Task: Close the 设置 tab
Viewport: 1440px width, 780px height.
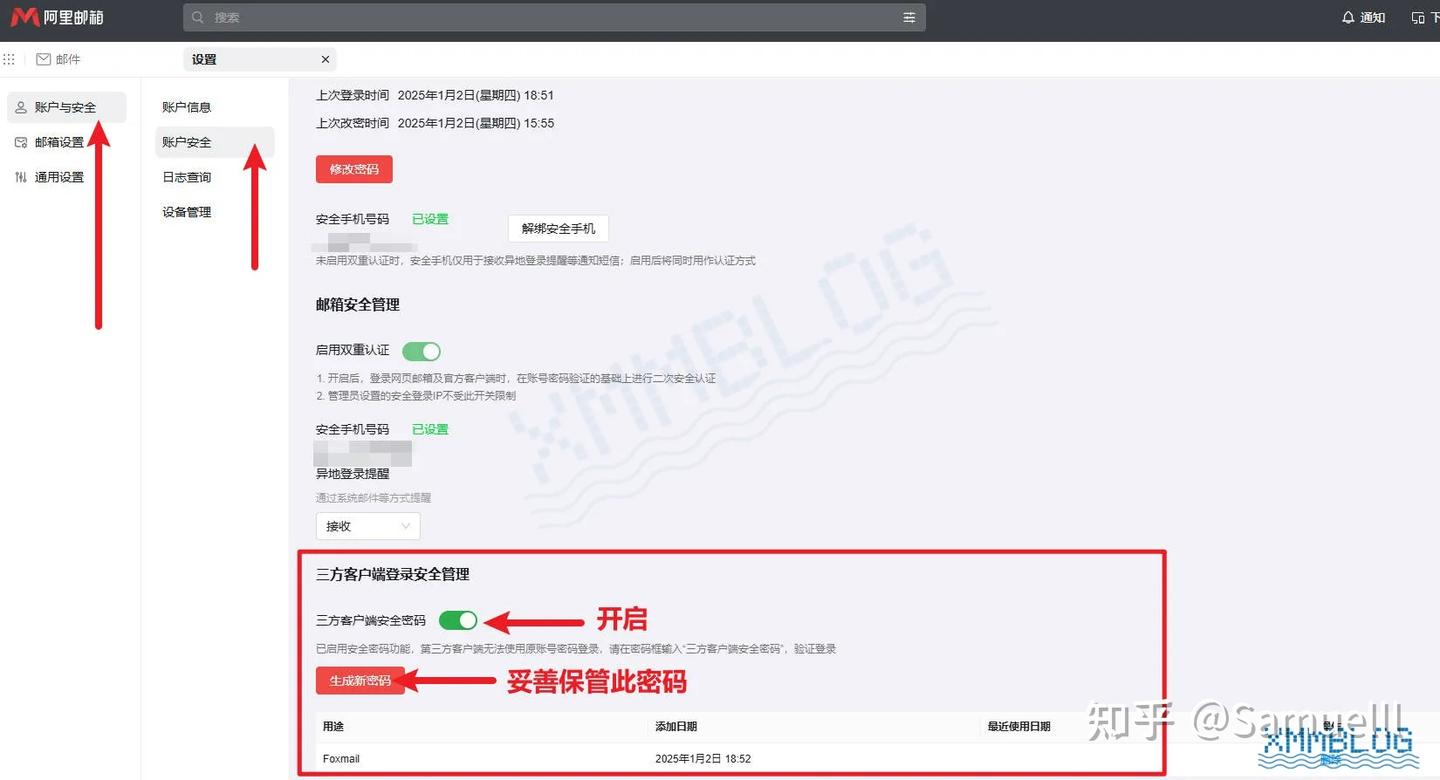Action: click(x=325, y=59)
